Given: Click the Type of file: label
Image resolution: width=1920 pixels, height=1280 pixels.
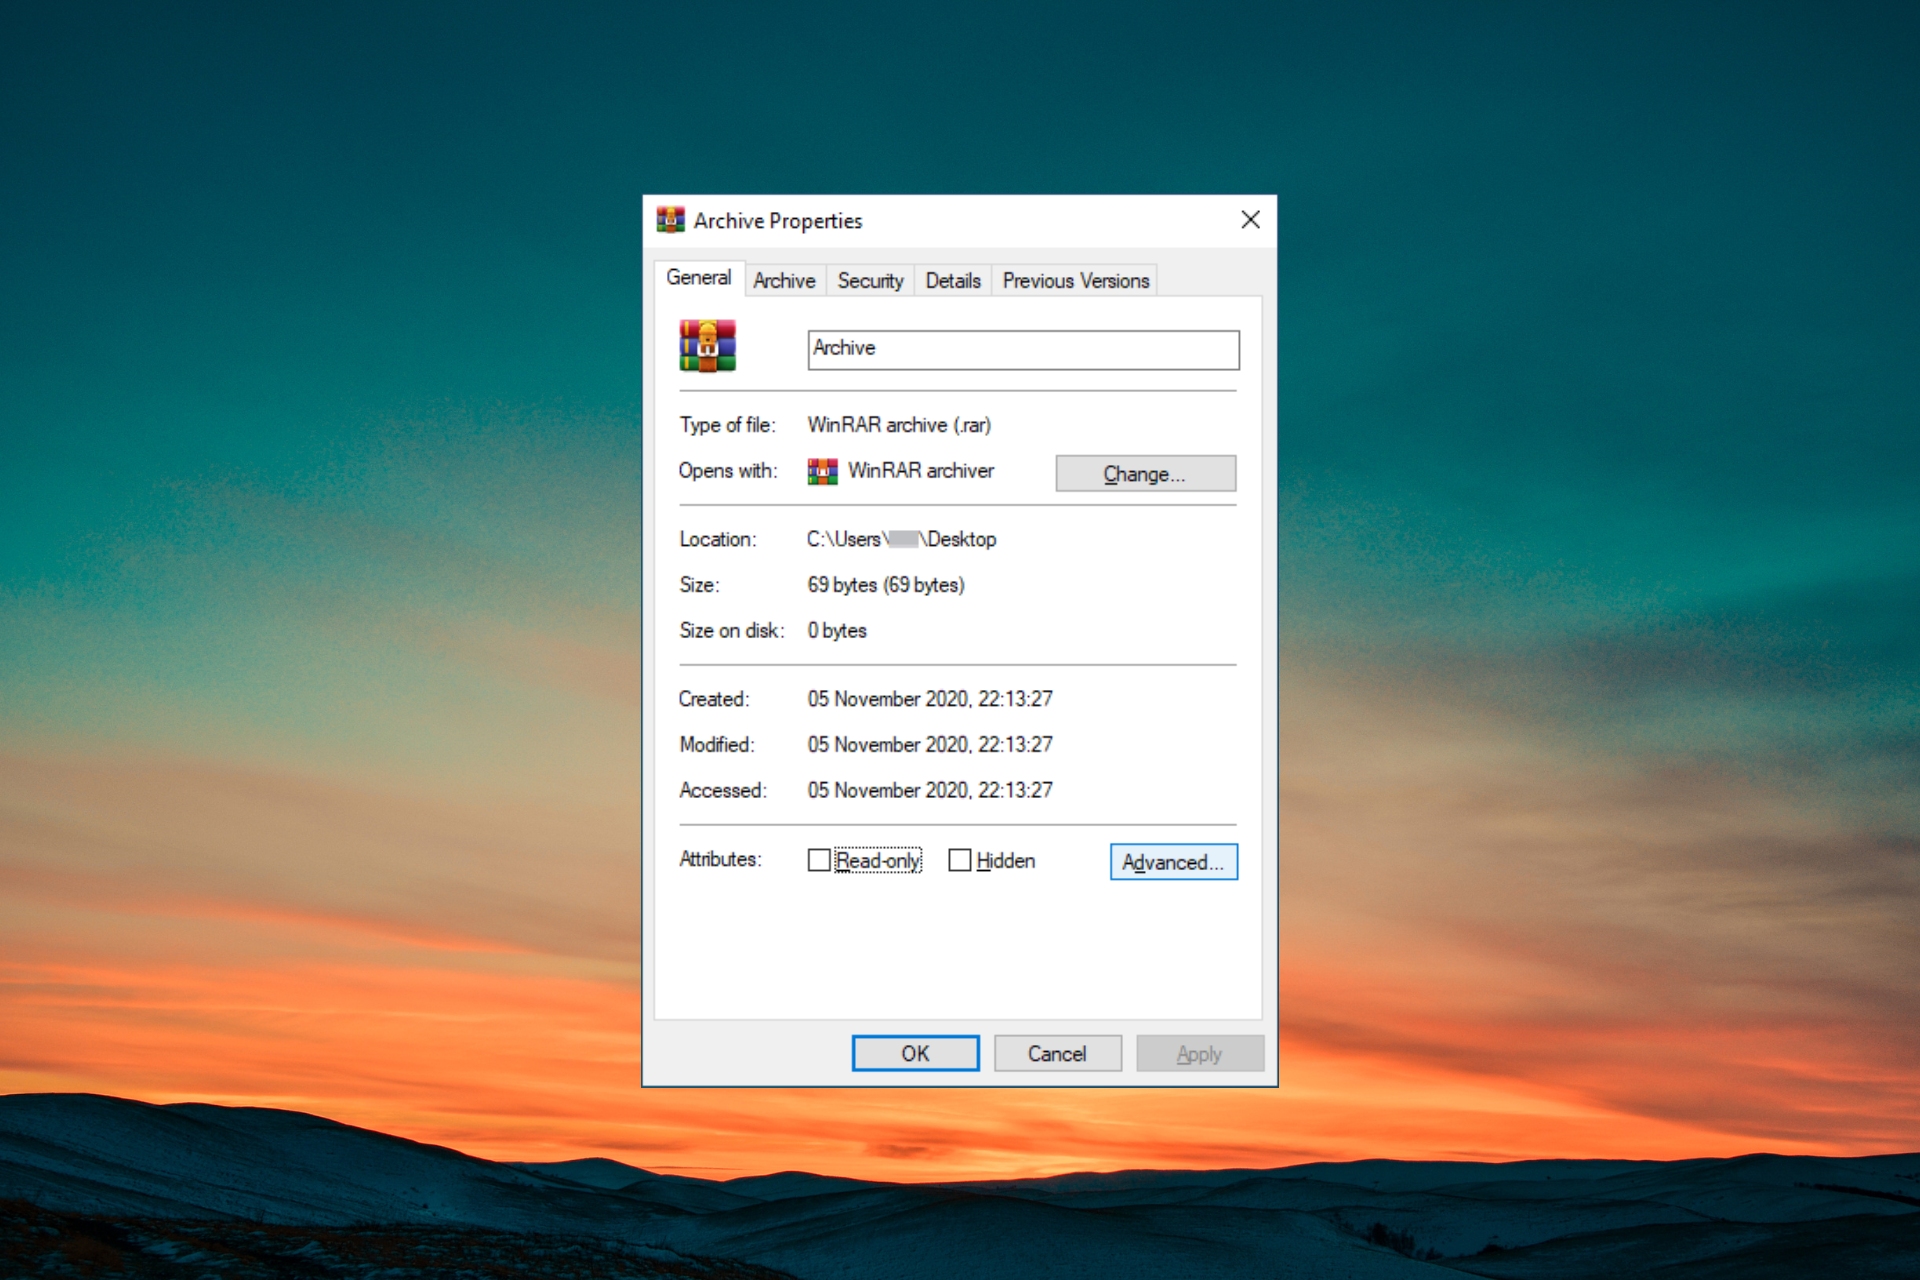Looking at the screenshot, I should tap(728, 425).
